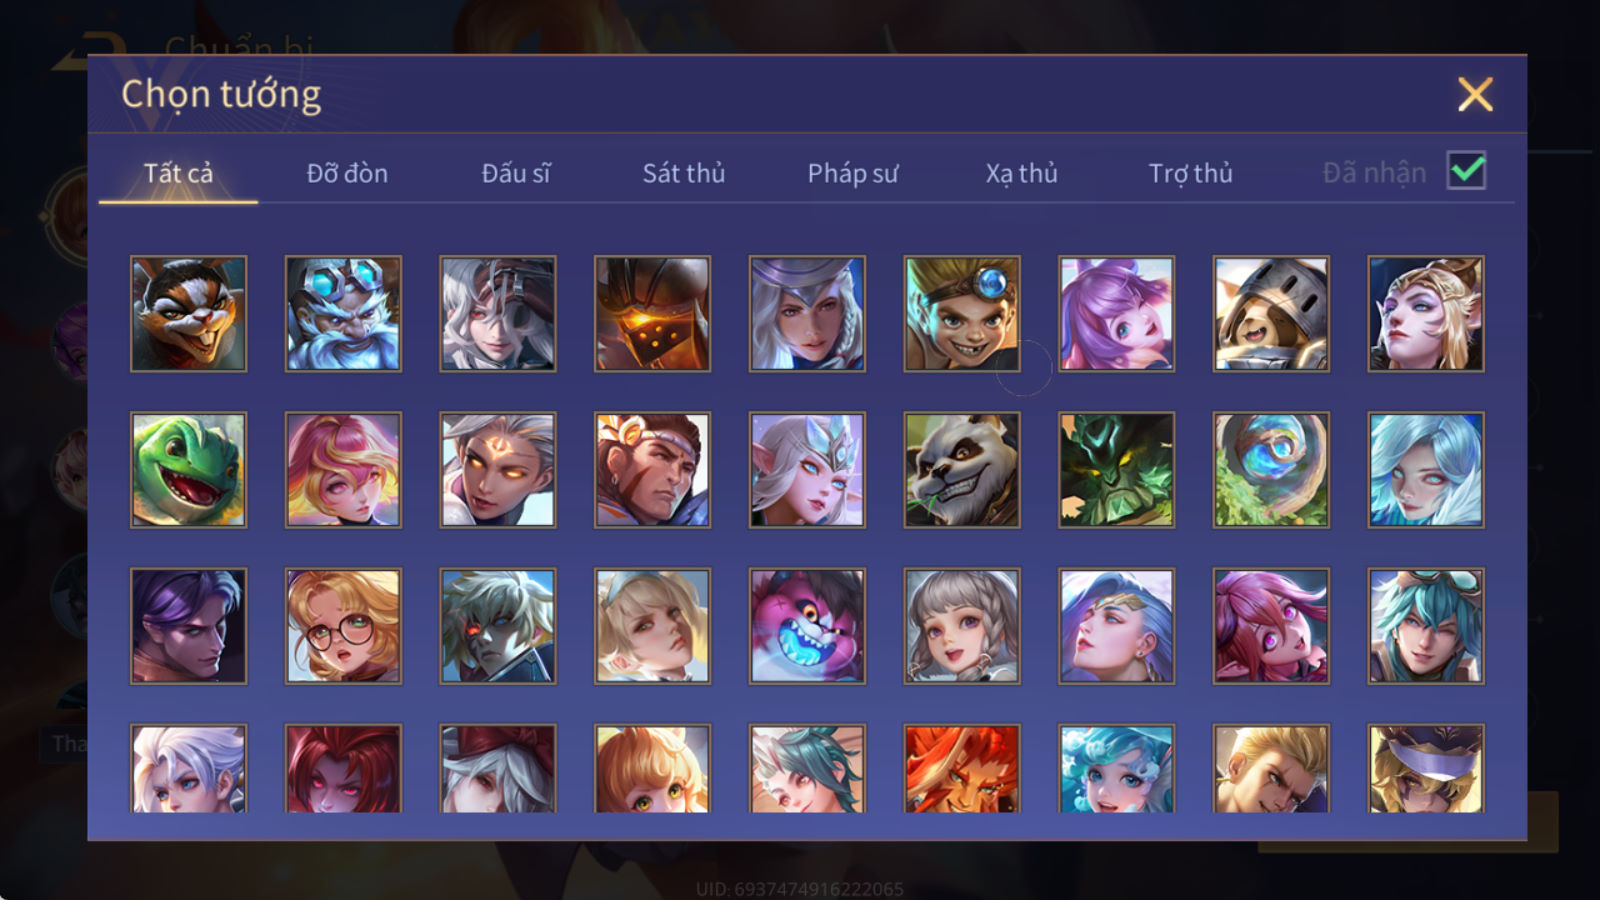1600x900 pixels.
Task: Show the Pháp sư hero category
Action: click(x=853, y=174)
